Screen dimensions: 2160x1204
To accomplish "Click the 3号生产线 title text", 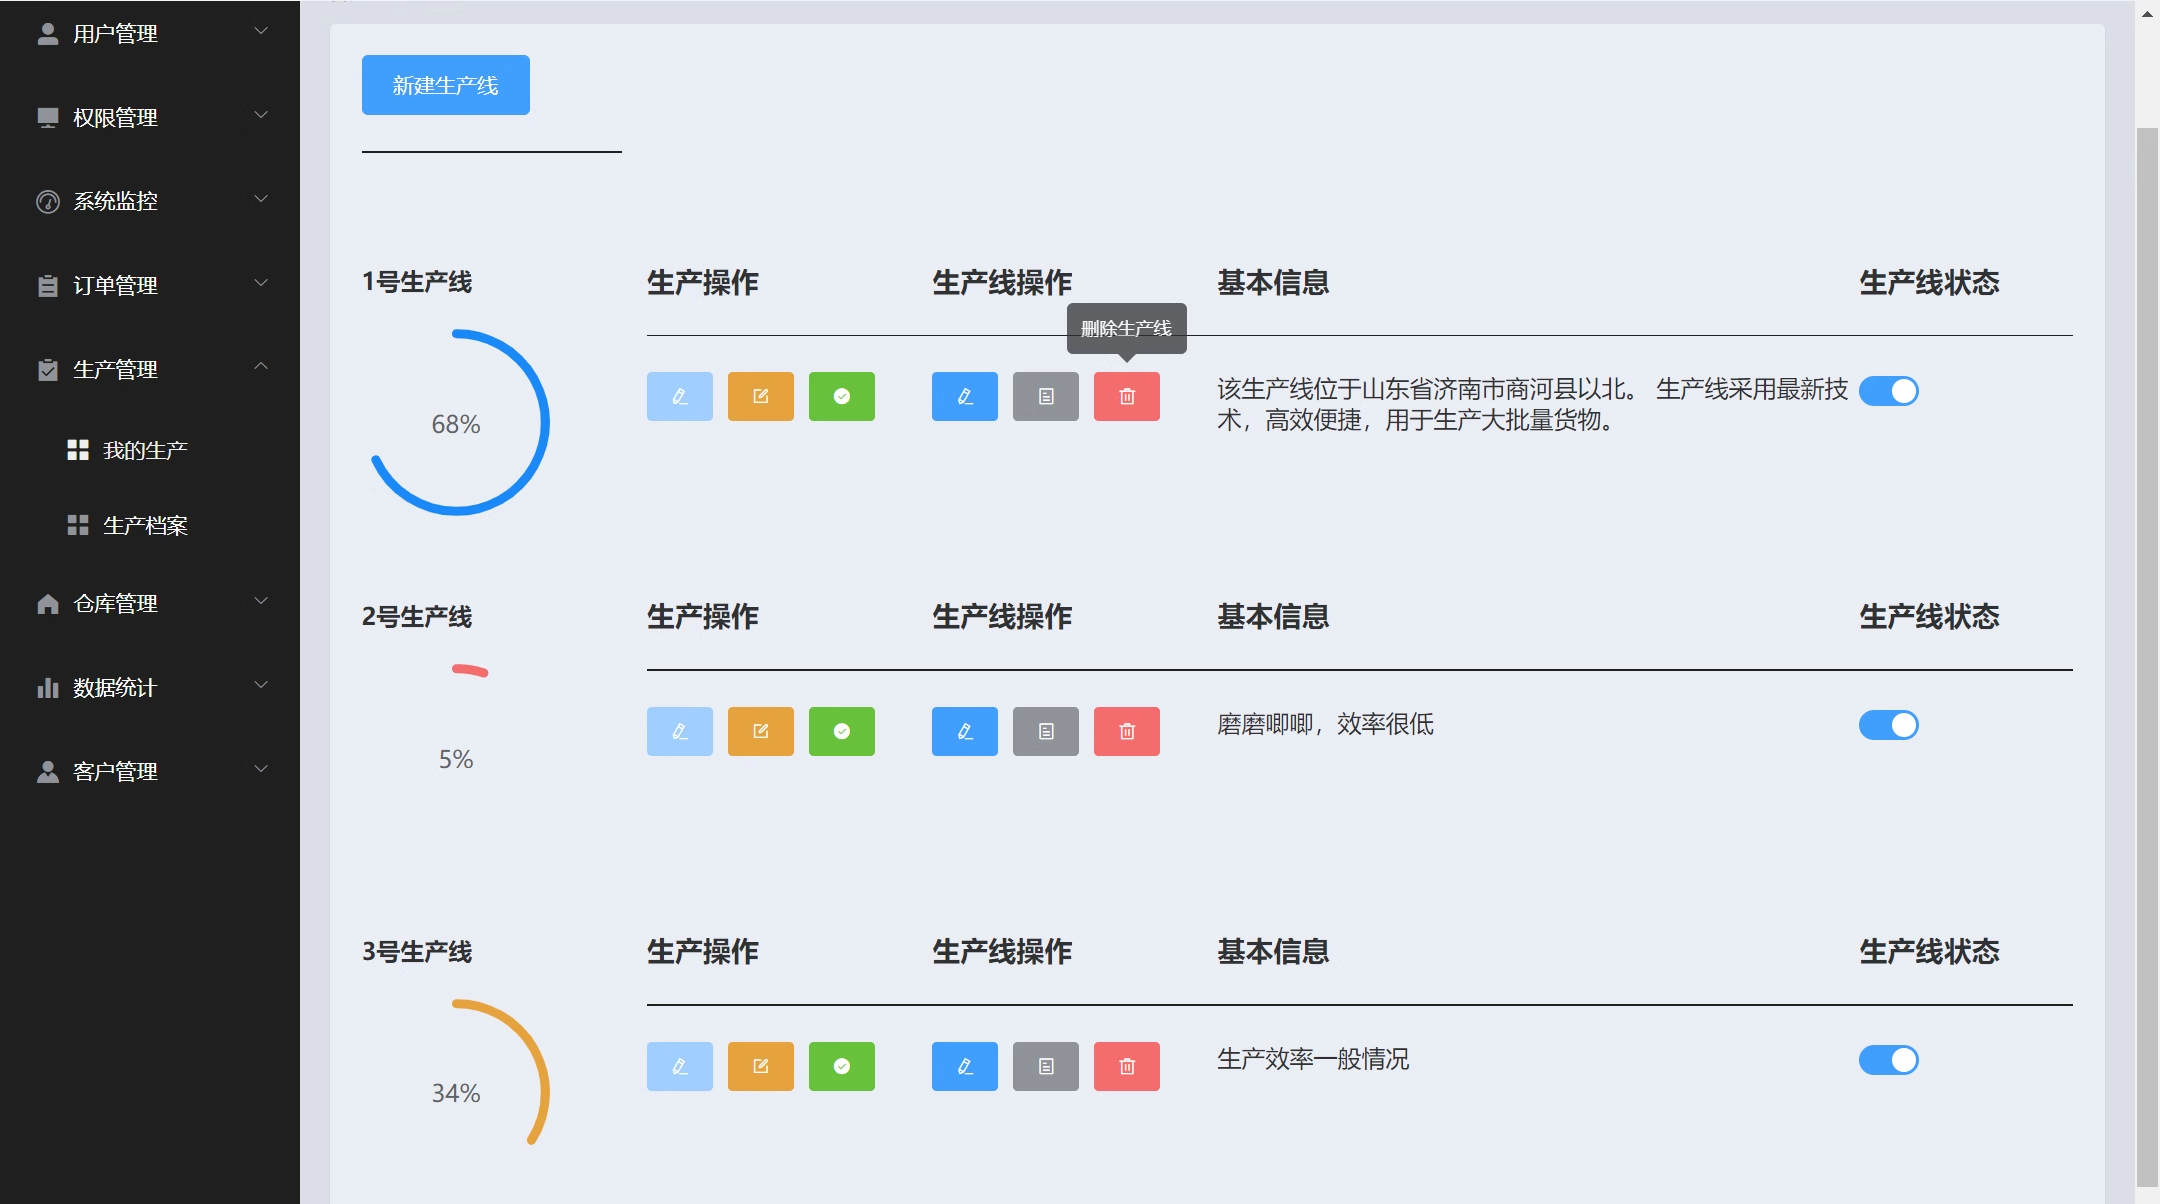I will (417, 952).
